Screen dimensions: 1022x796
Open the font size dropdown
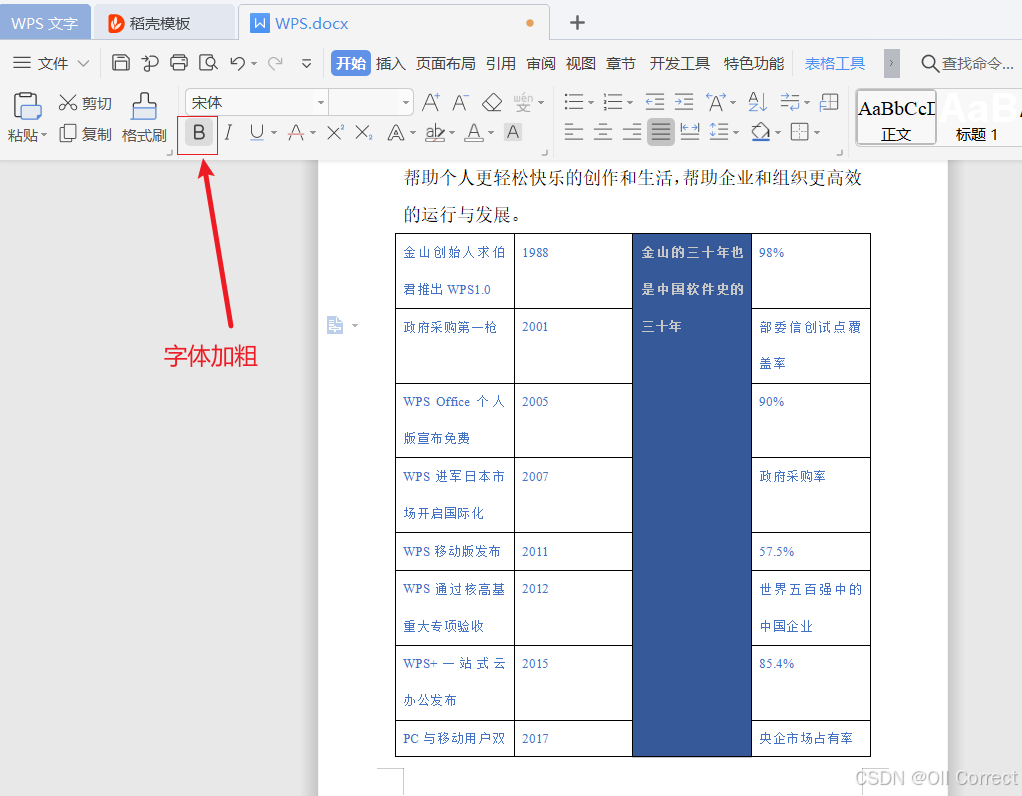pyautogui.click(x=405, y=102)
